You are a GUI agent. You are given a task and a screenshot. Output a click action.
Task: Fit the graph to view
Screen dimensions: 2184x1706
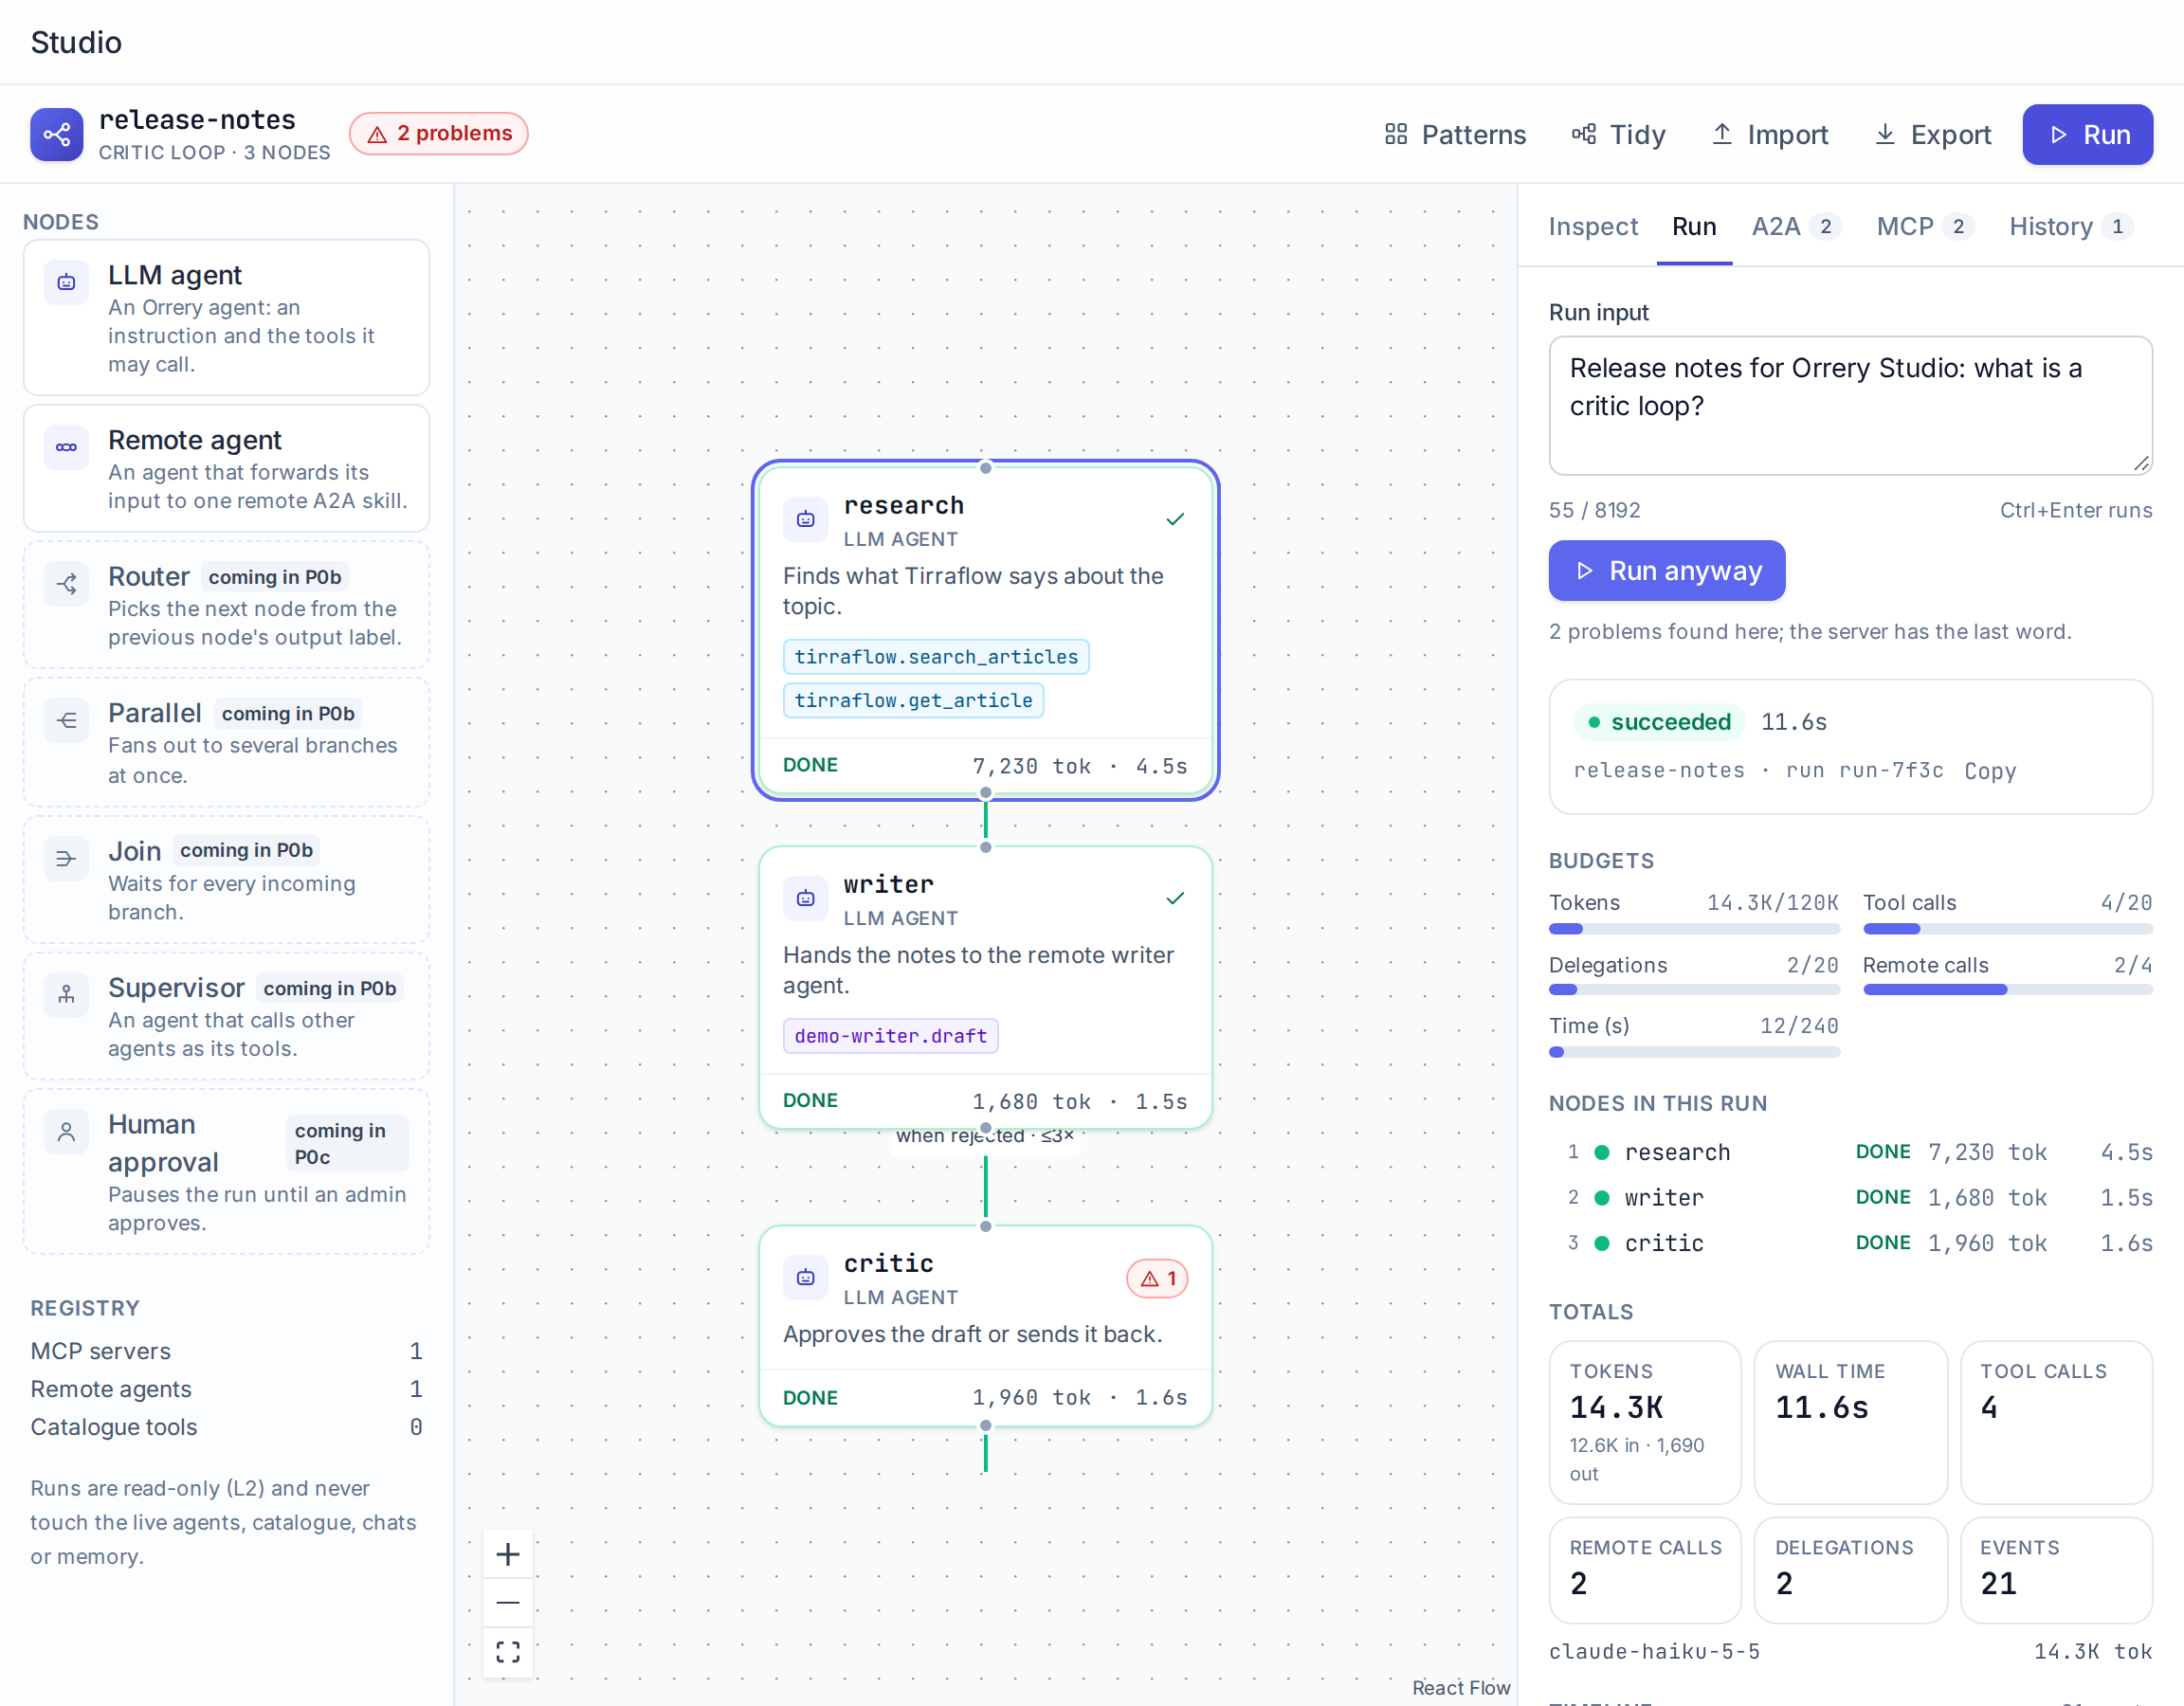pyautogui.click(x=508, y=1652)
